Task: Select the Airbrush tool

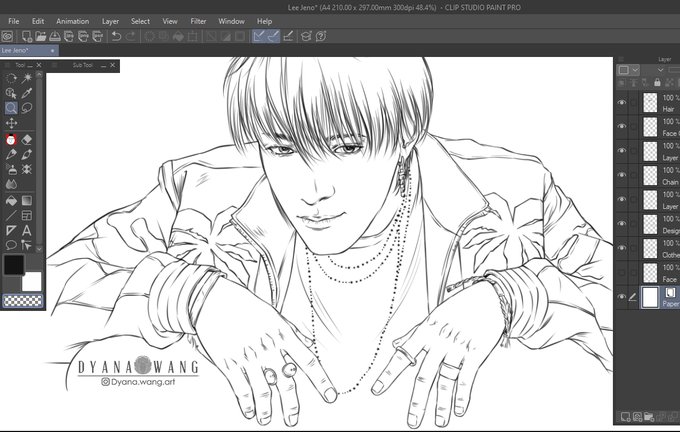Action: (11, 170)
